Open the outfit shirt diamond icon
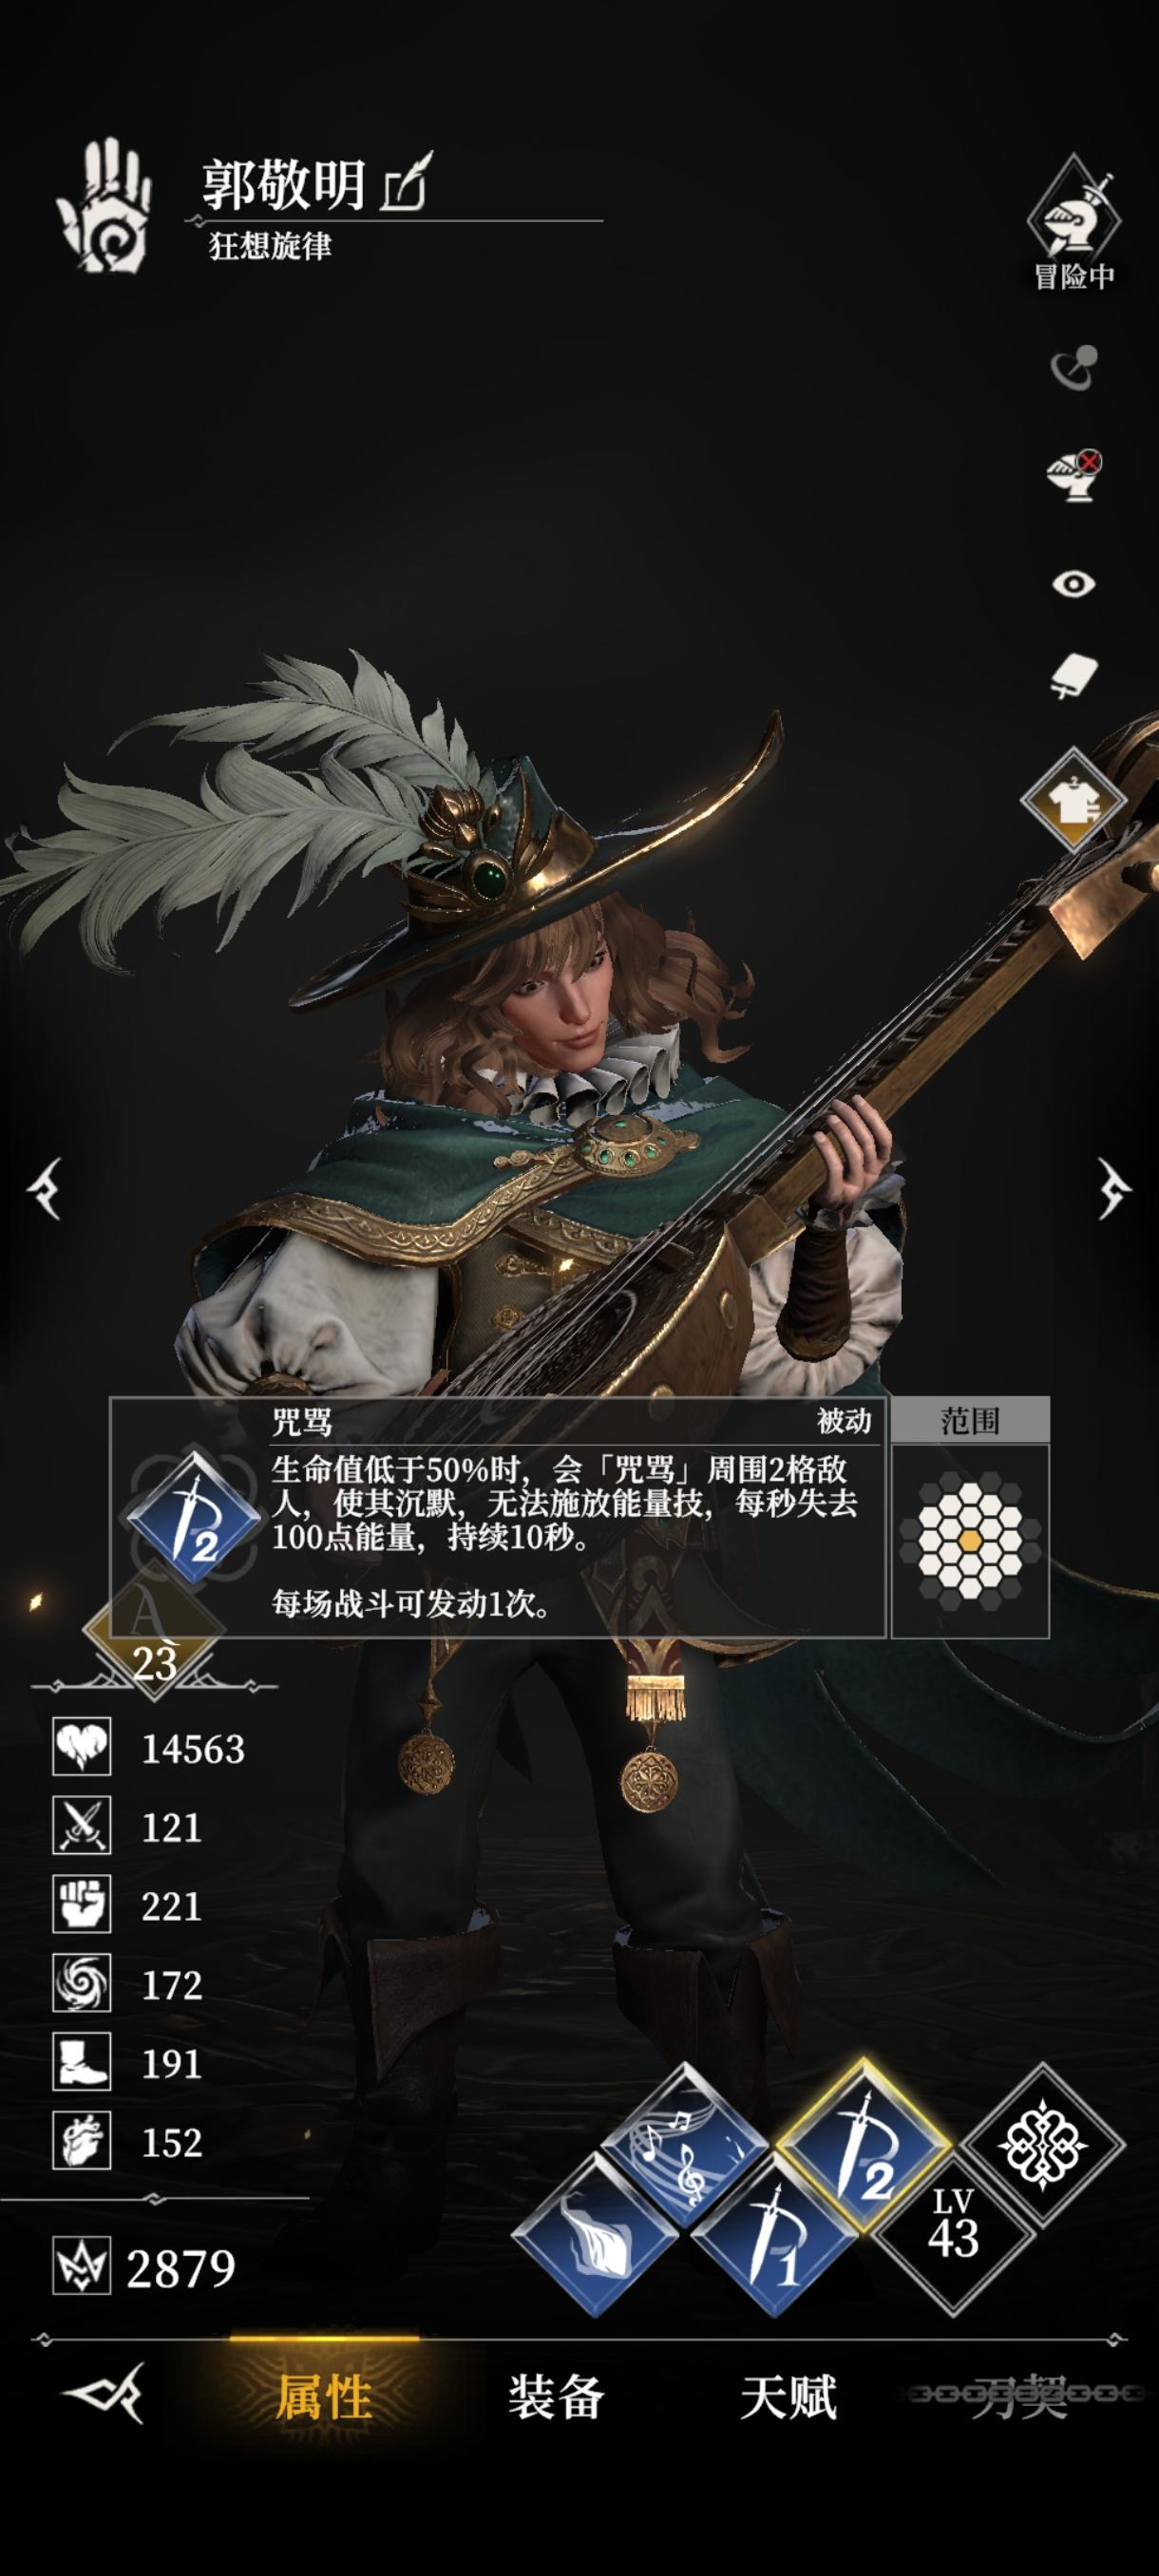The height and width of the screenshot is (2576, 1159). pos(1073,800)
